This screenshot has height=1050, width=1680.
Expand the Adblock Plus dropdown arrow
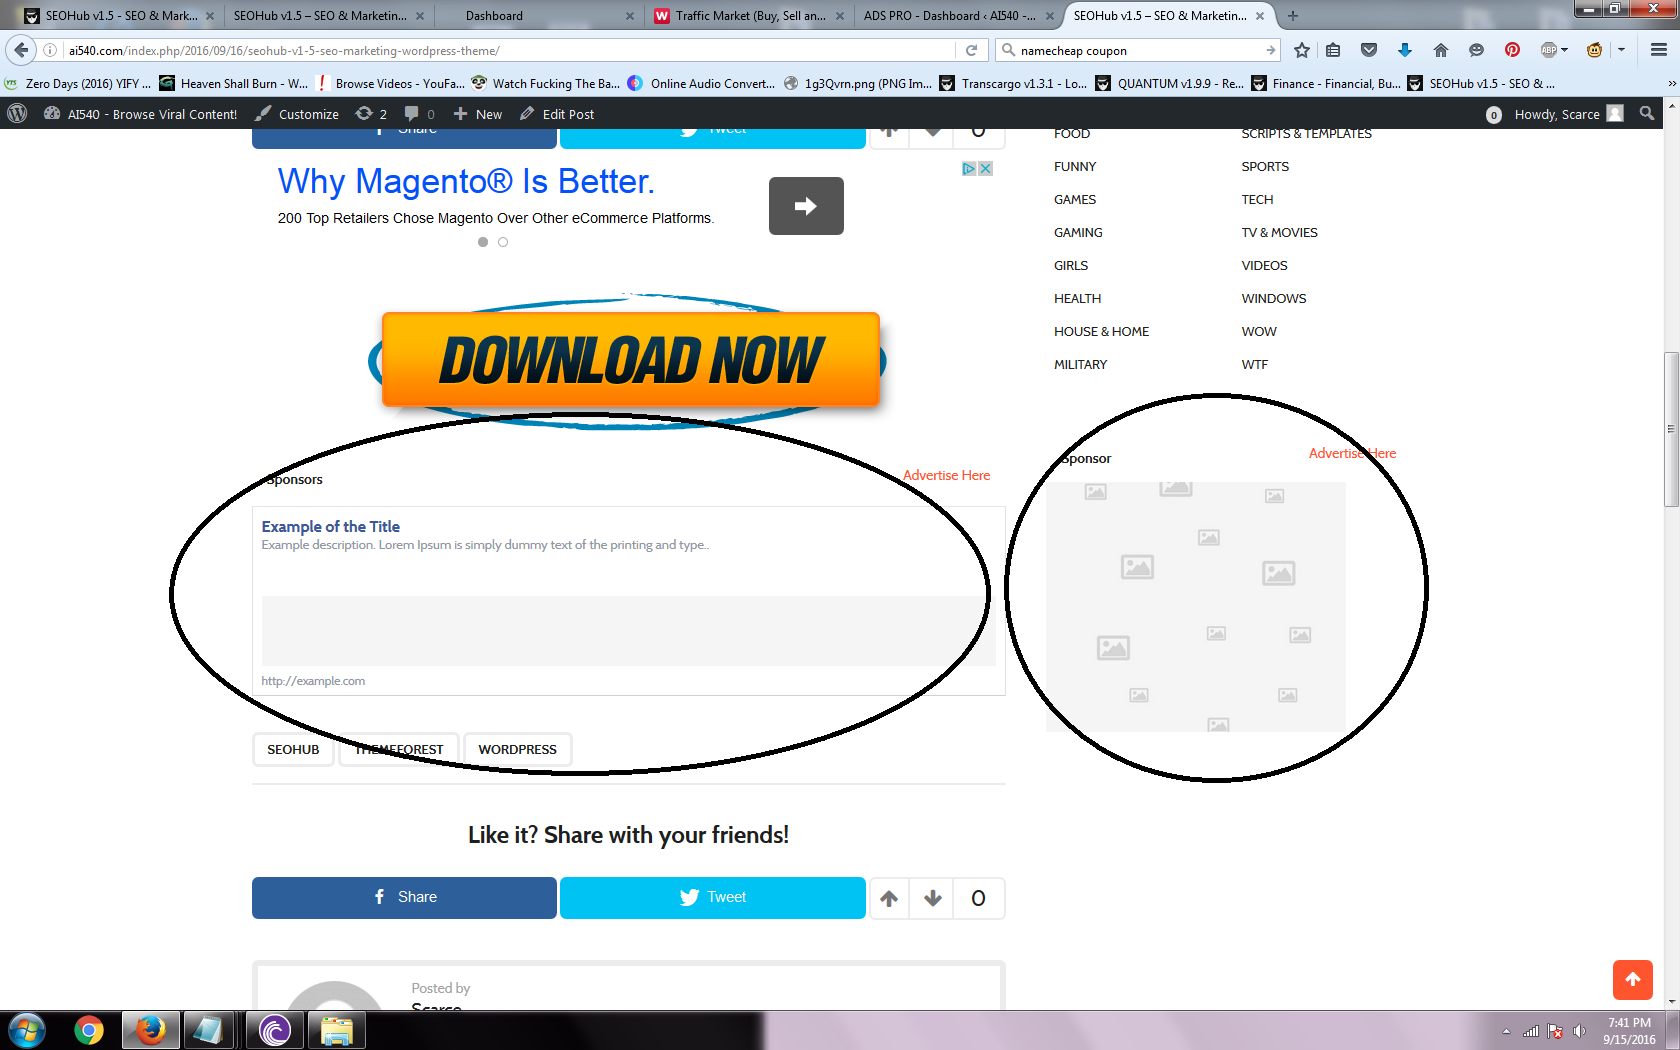click(x=1564, y=50)
